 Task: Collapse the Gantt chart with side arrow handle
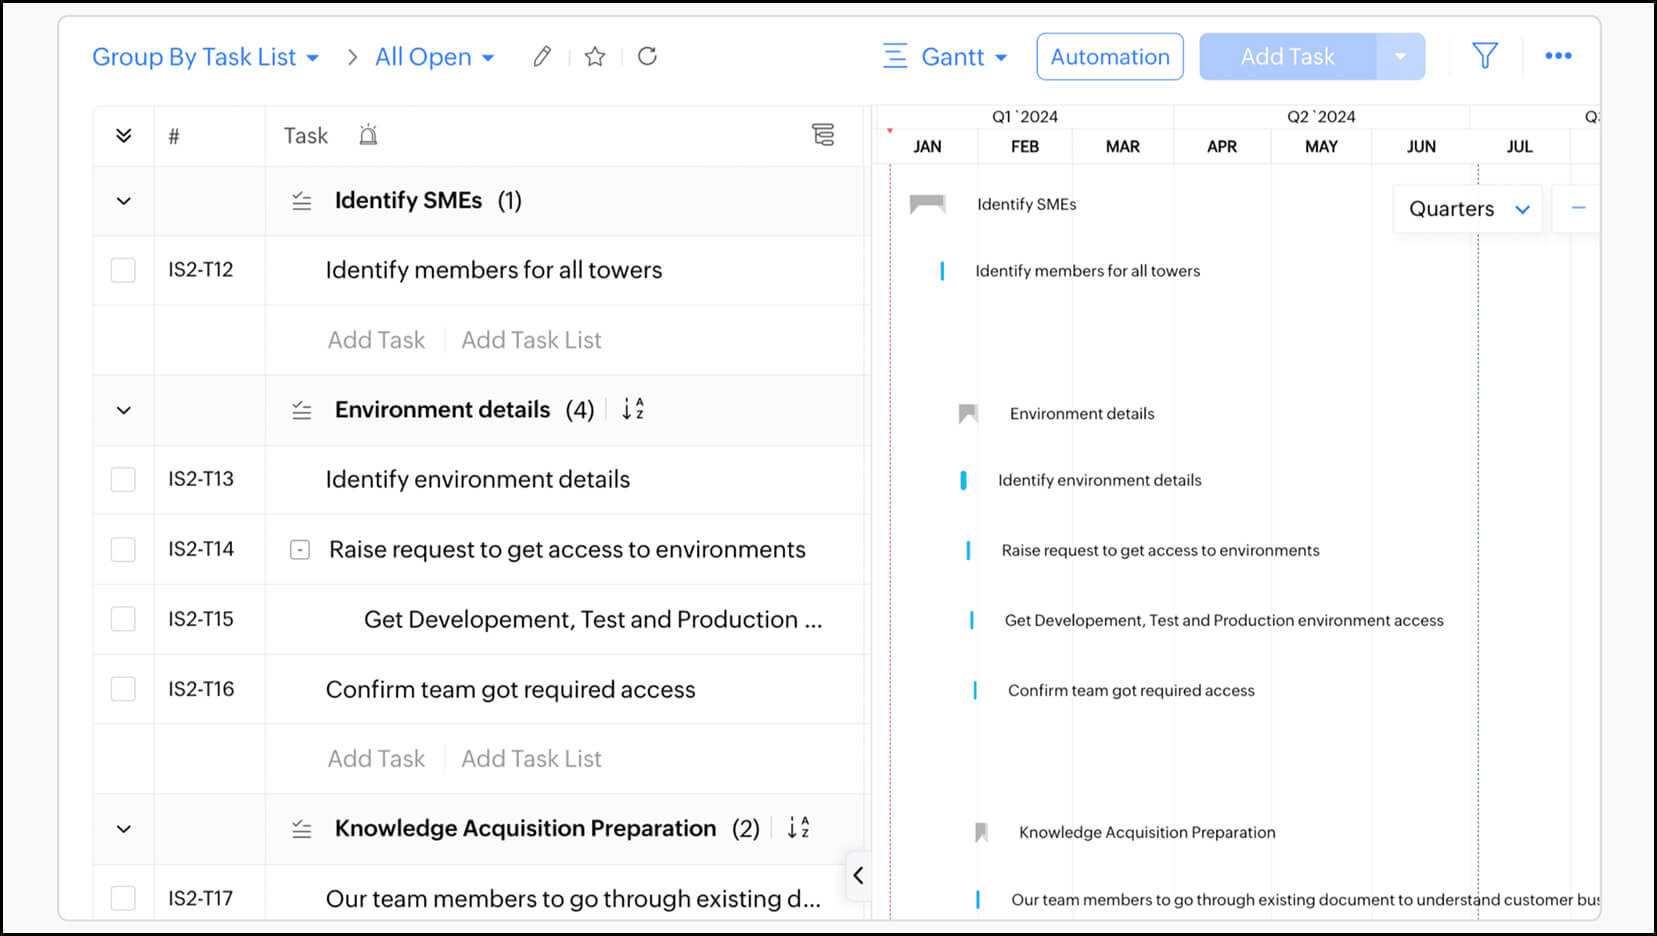(858, 875)
